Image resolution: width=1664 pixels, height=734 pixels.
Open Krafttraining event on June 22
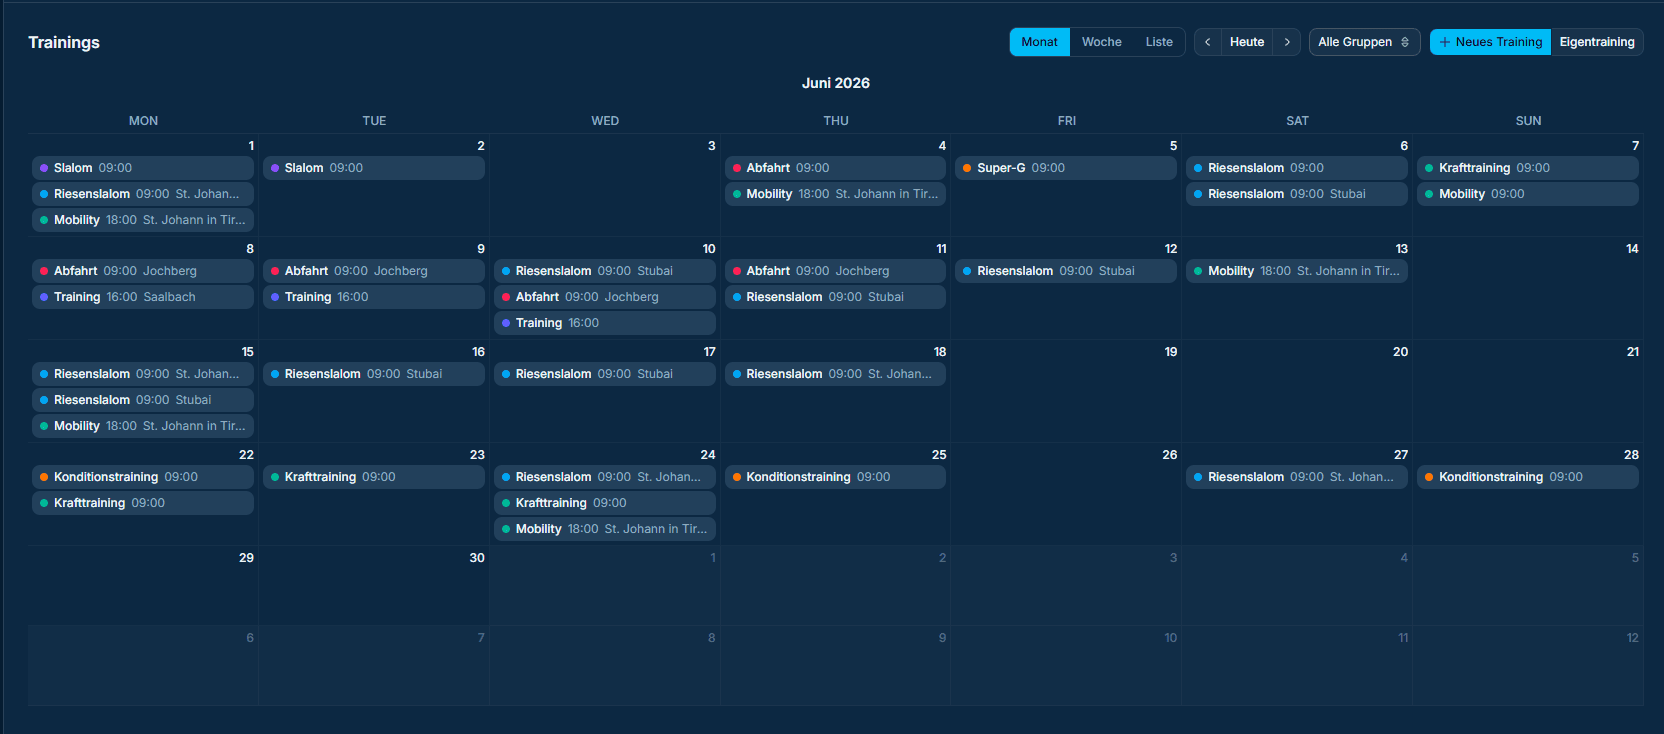pyautogui.click(x=143, y=503)
